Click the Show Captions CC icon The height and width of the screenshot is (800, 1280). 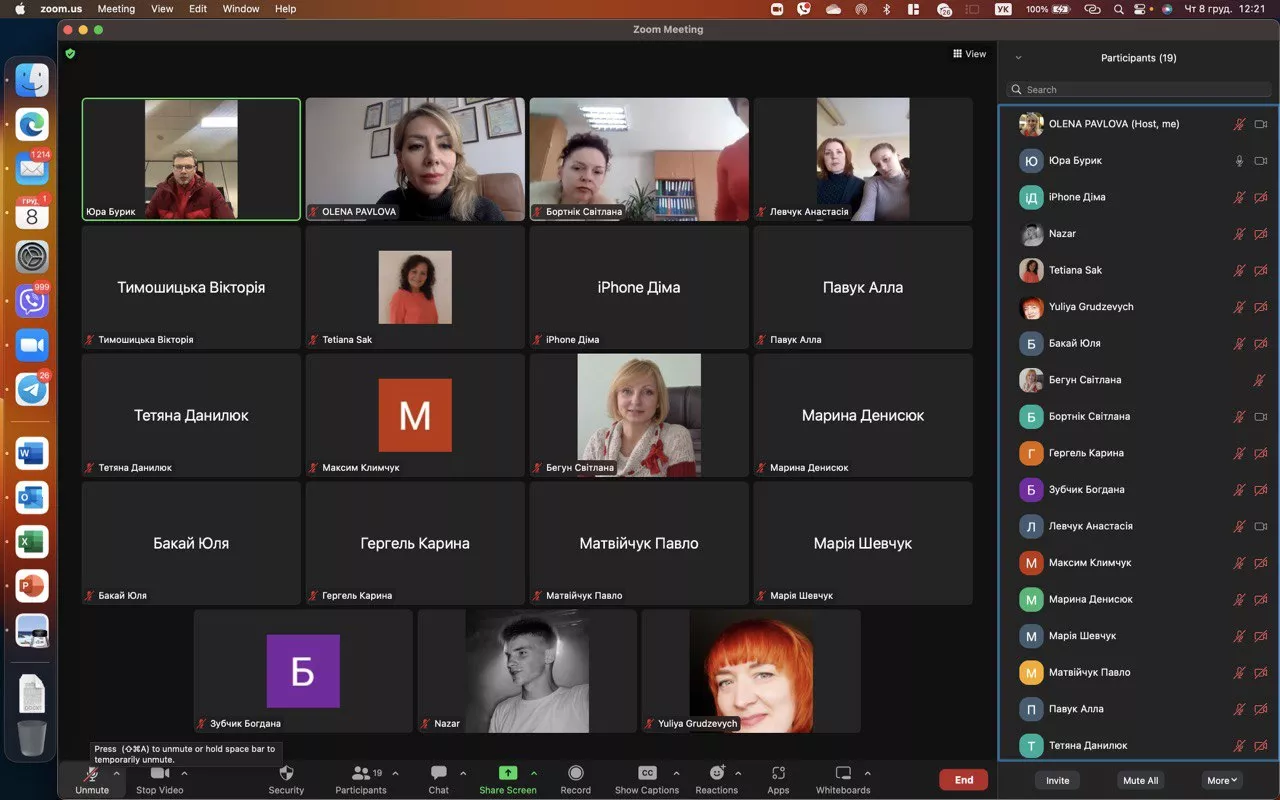click(x=646, y=774)
